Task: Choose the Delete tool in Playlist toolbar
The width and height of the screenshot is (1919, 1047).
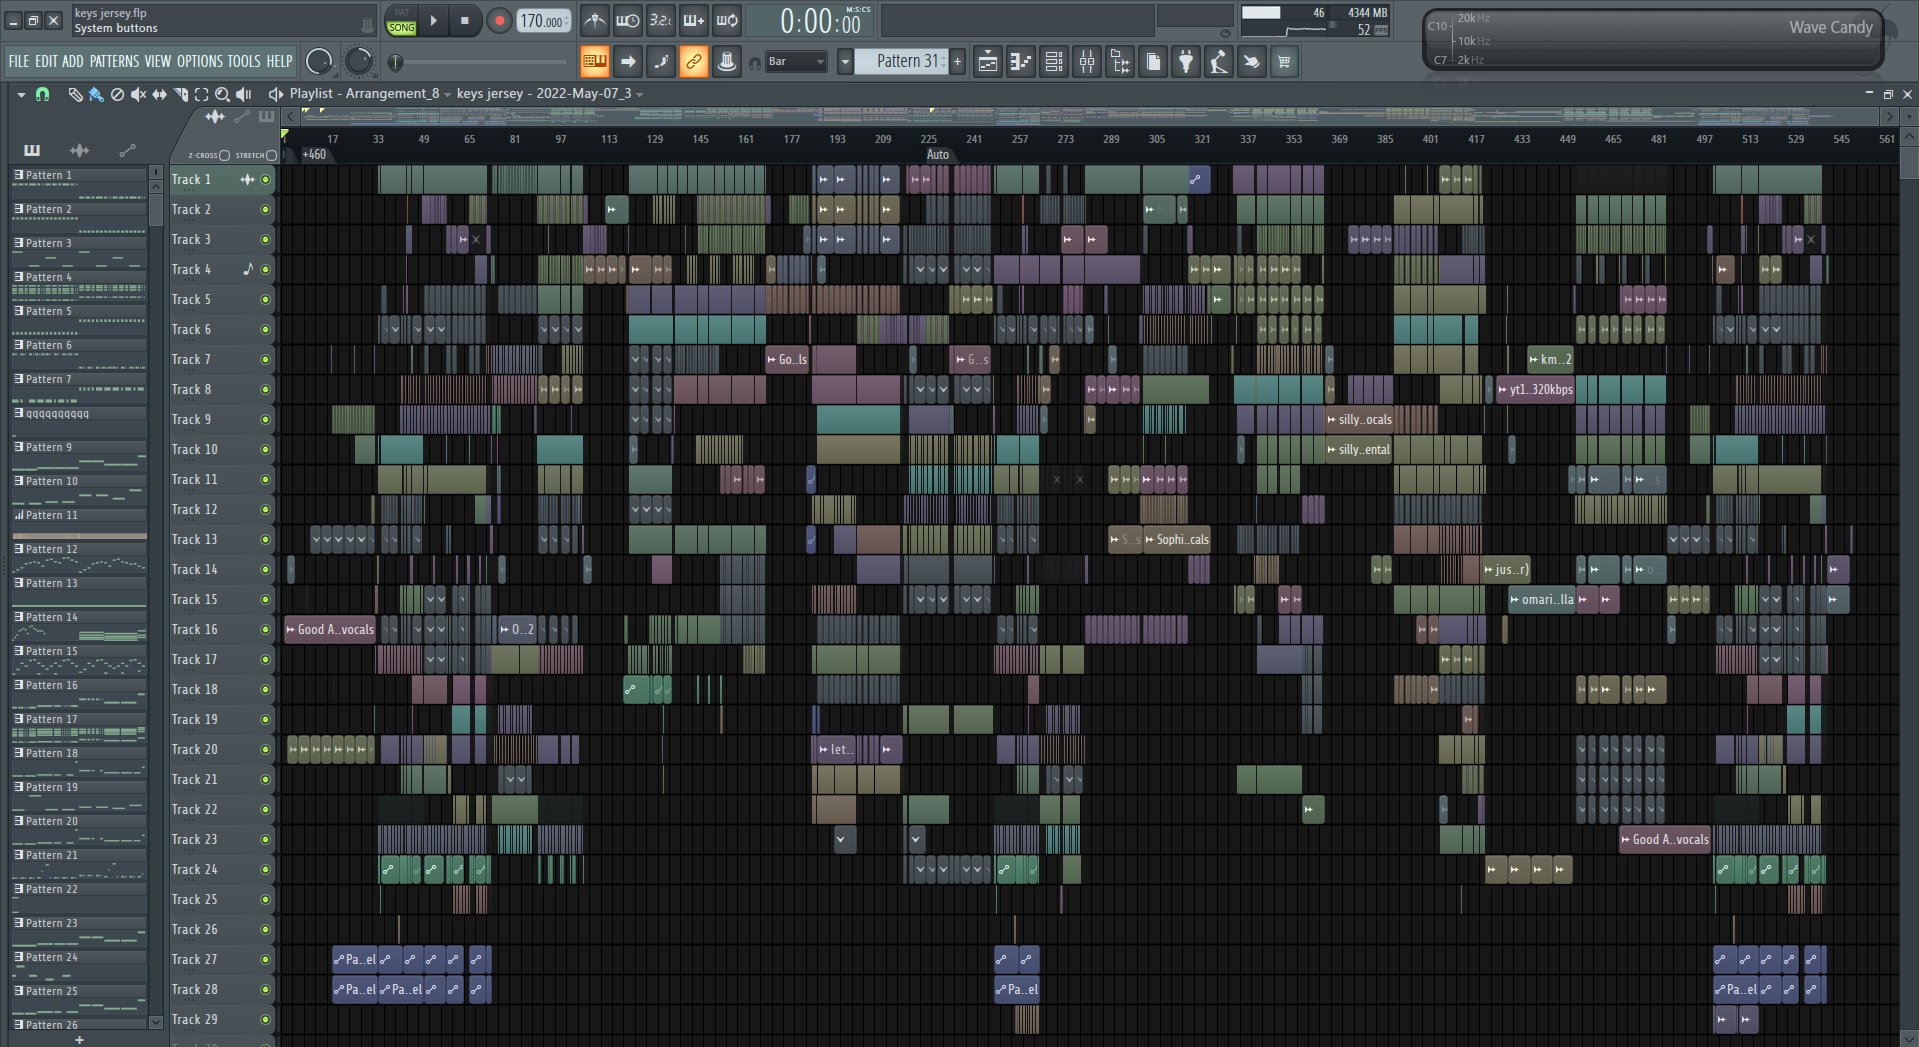Action: pos(117,94)
